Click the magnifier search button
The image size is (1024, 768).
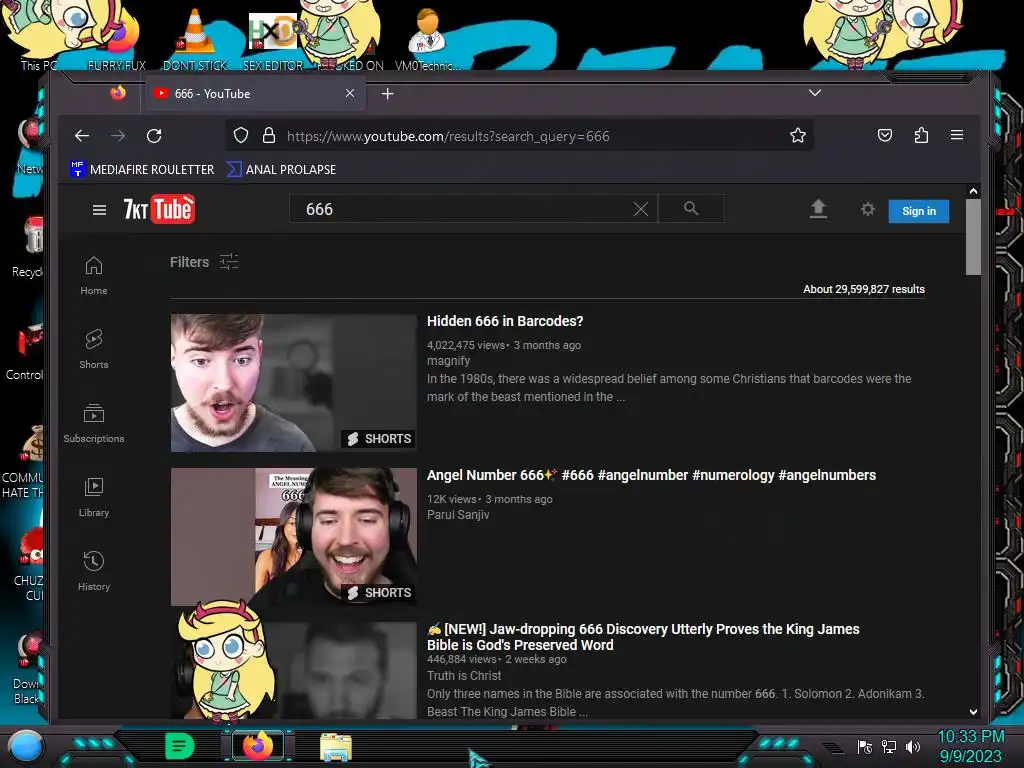[691, 208]
